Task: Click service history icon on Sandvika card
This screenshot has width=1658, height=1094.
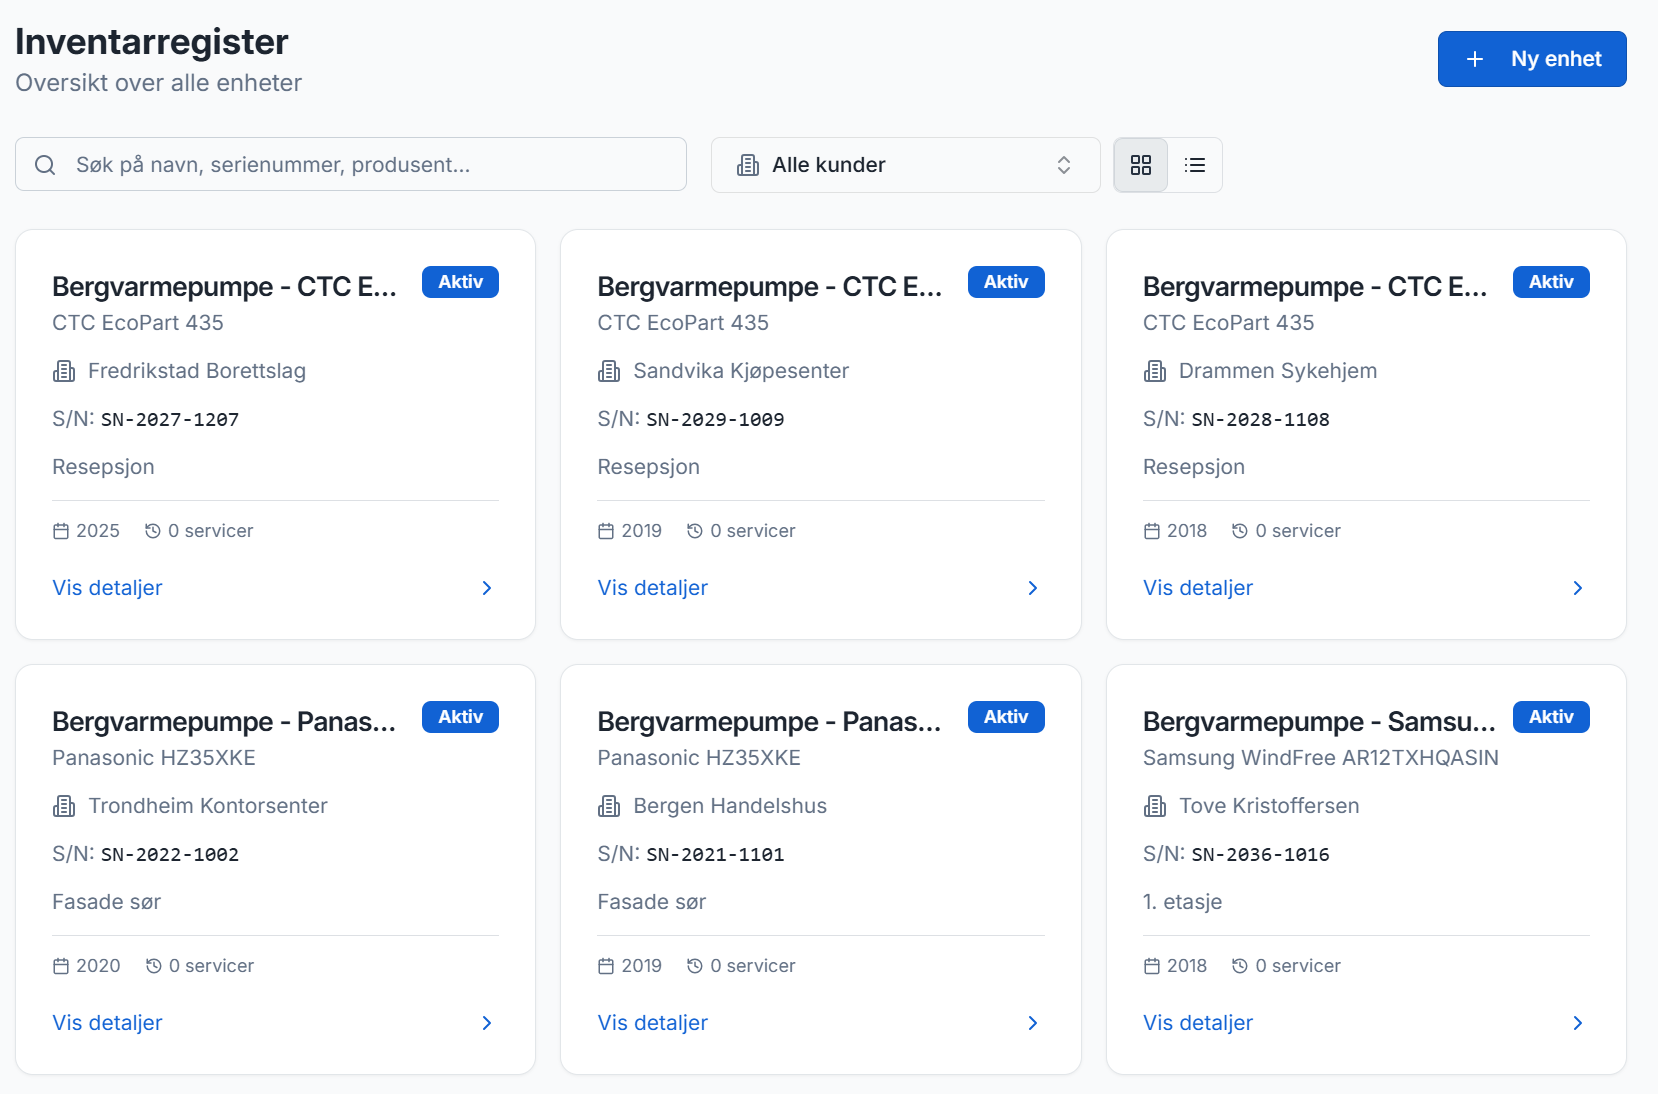Action: point(695,531)
